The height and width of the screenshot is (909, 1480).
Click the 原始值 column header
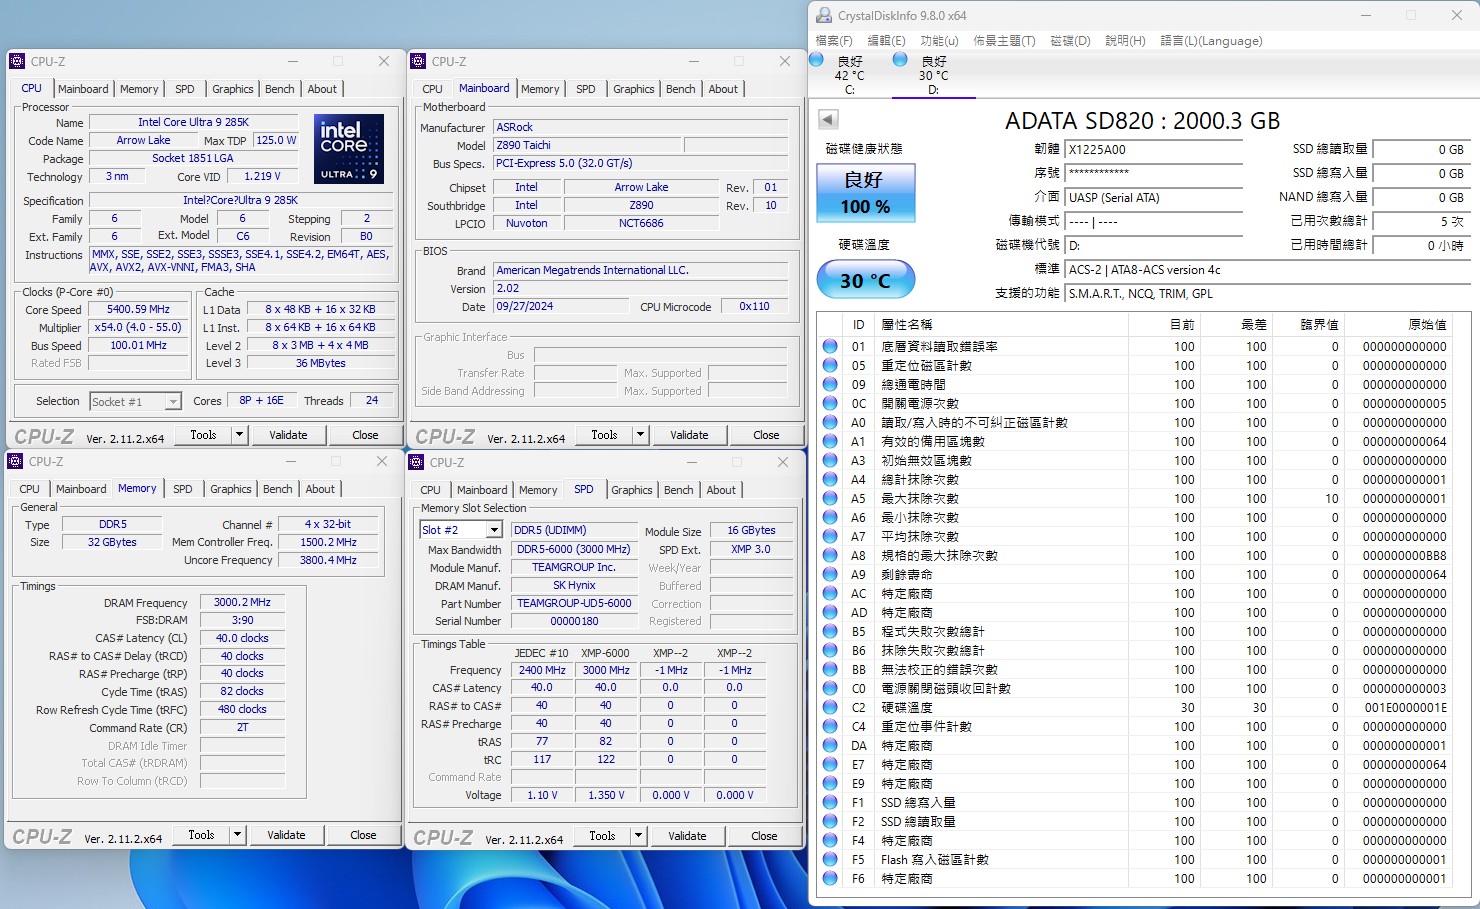click(x=1426, y=324)
